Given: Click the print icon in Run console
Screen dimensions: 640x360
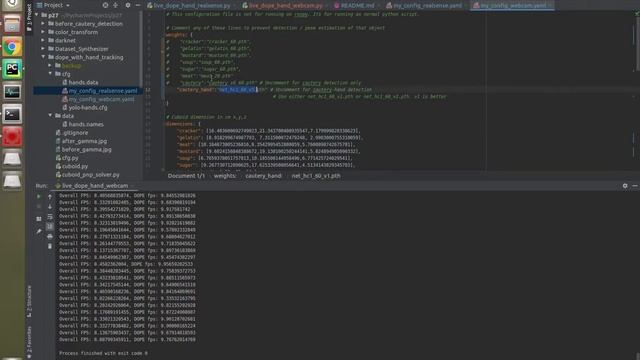Looking at the screenshot, I should 50,236.
